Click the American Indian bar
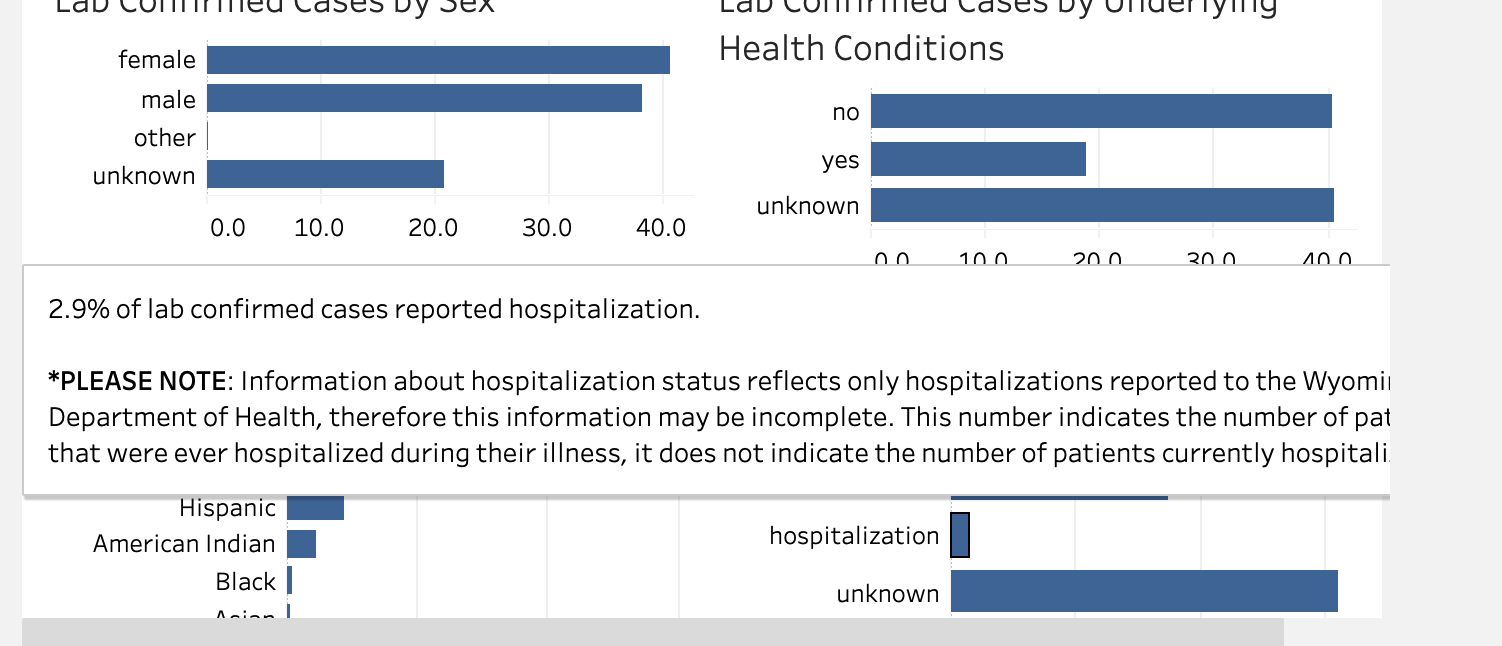Screen dimensions: 1502x646 301,544
